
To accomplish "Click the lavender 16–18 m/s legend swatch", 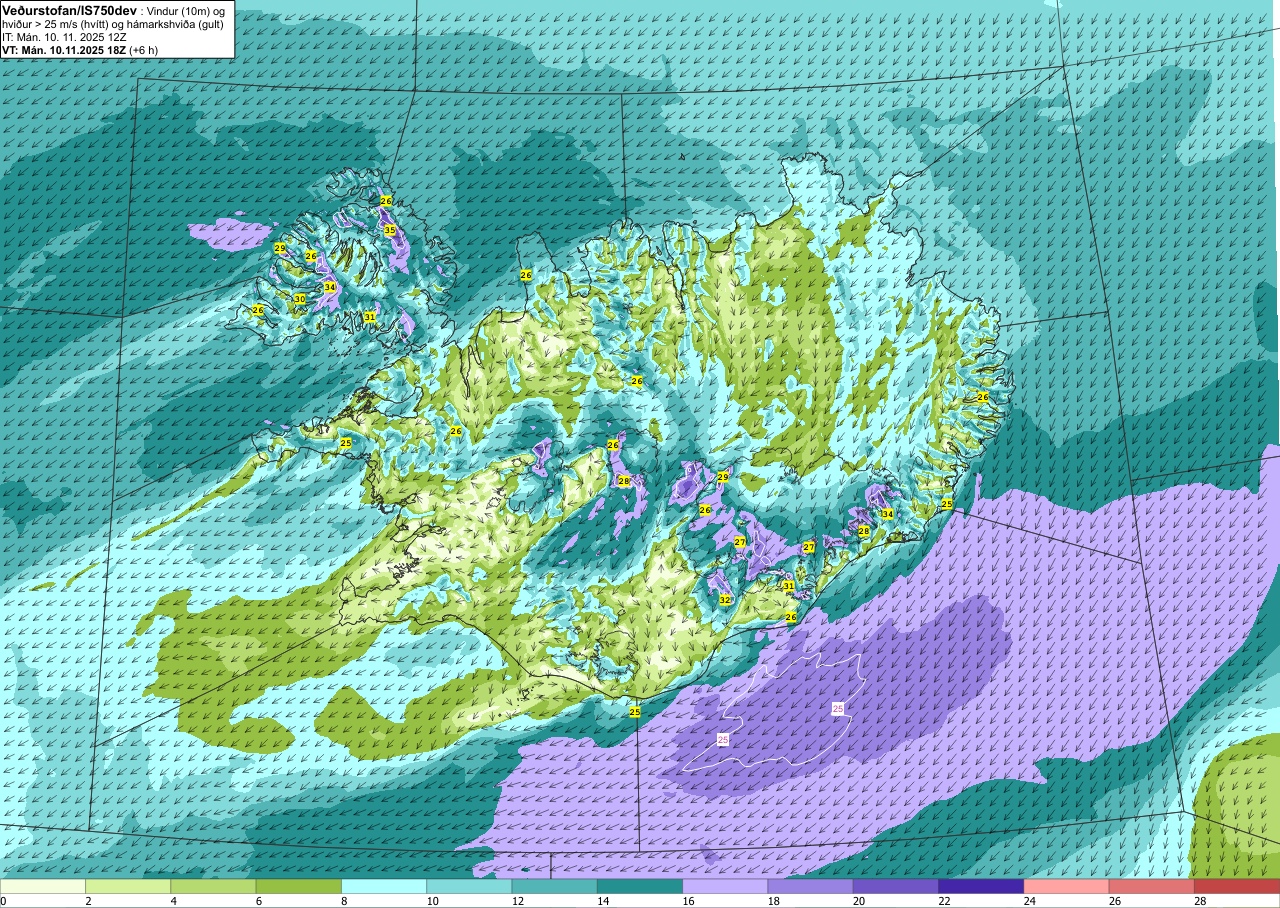I will (725, 886).
